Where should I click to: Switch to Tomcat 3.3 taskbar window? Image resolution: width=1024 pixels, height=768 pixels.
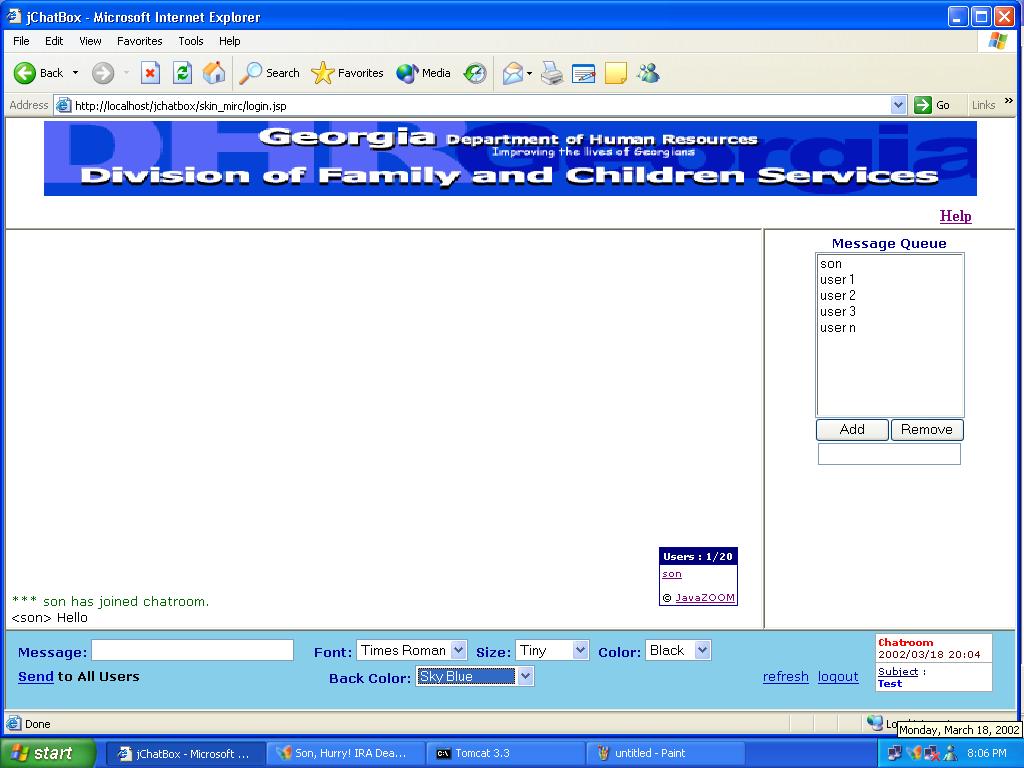[505, 754]
